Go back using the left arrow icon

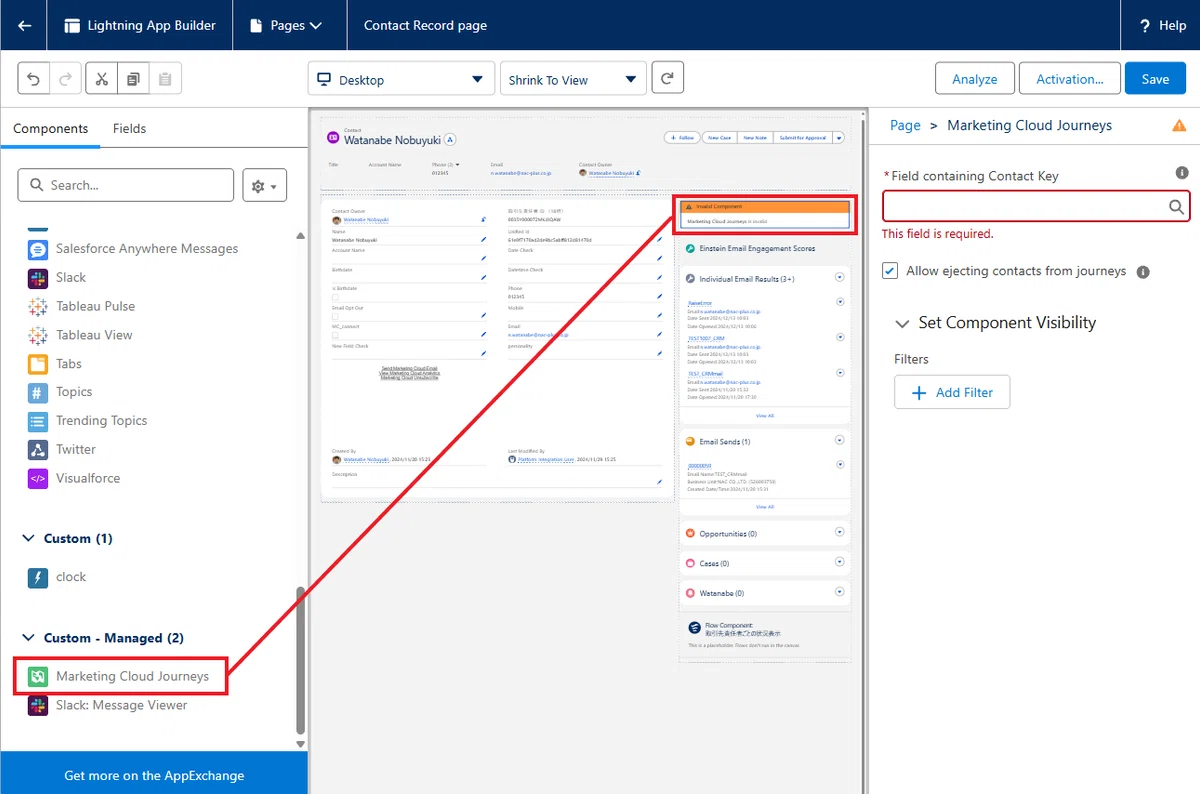pos(24,25)
